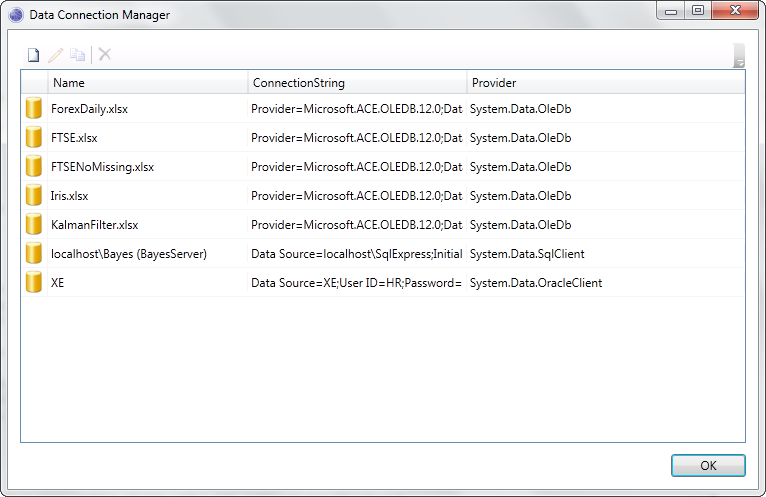Click the Data Source=XE connection string
The height and width of the screenshot is (497, 766).
coord(356,282)
